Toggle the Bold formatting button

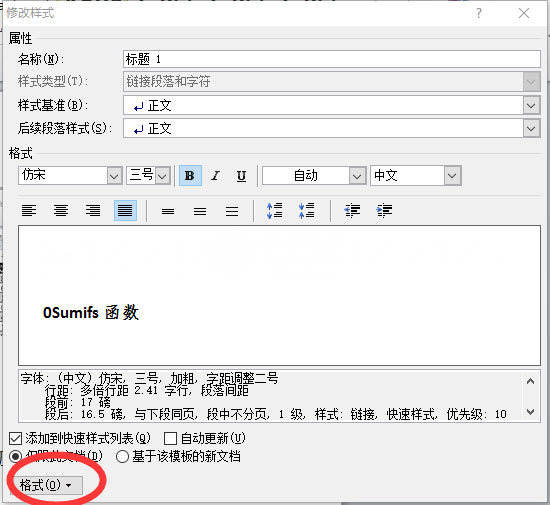point(190,175)
